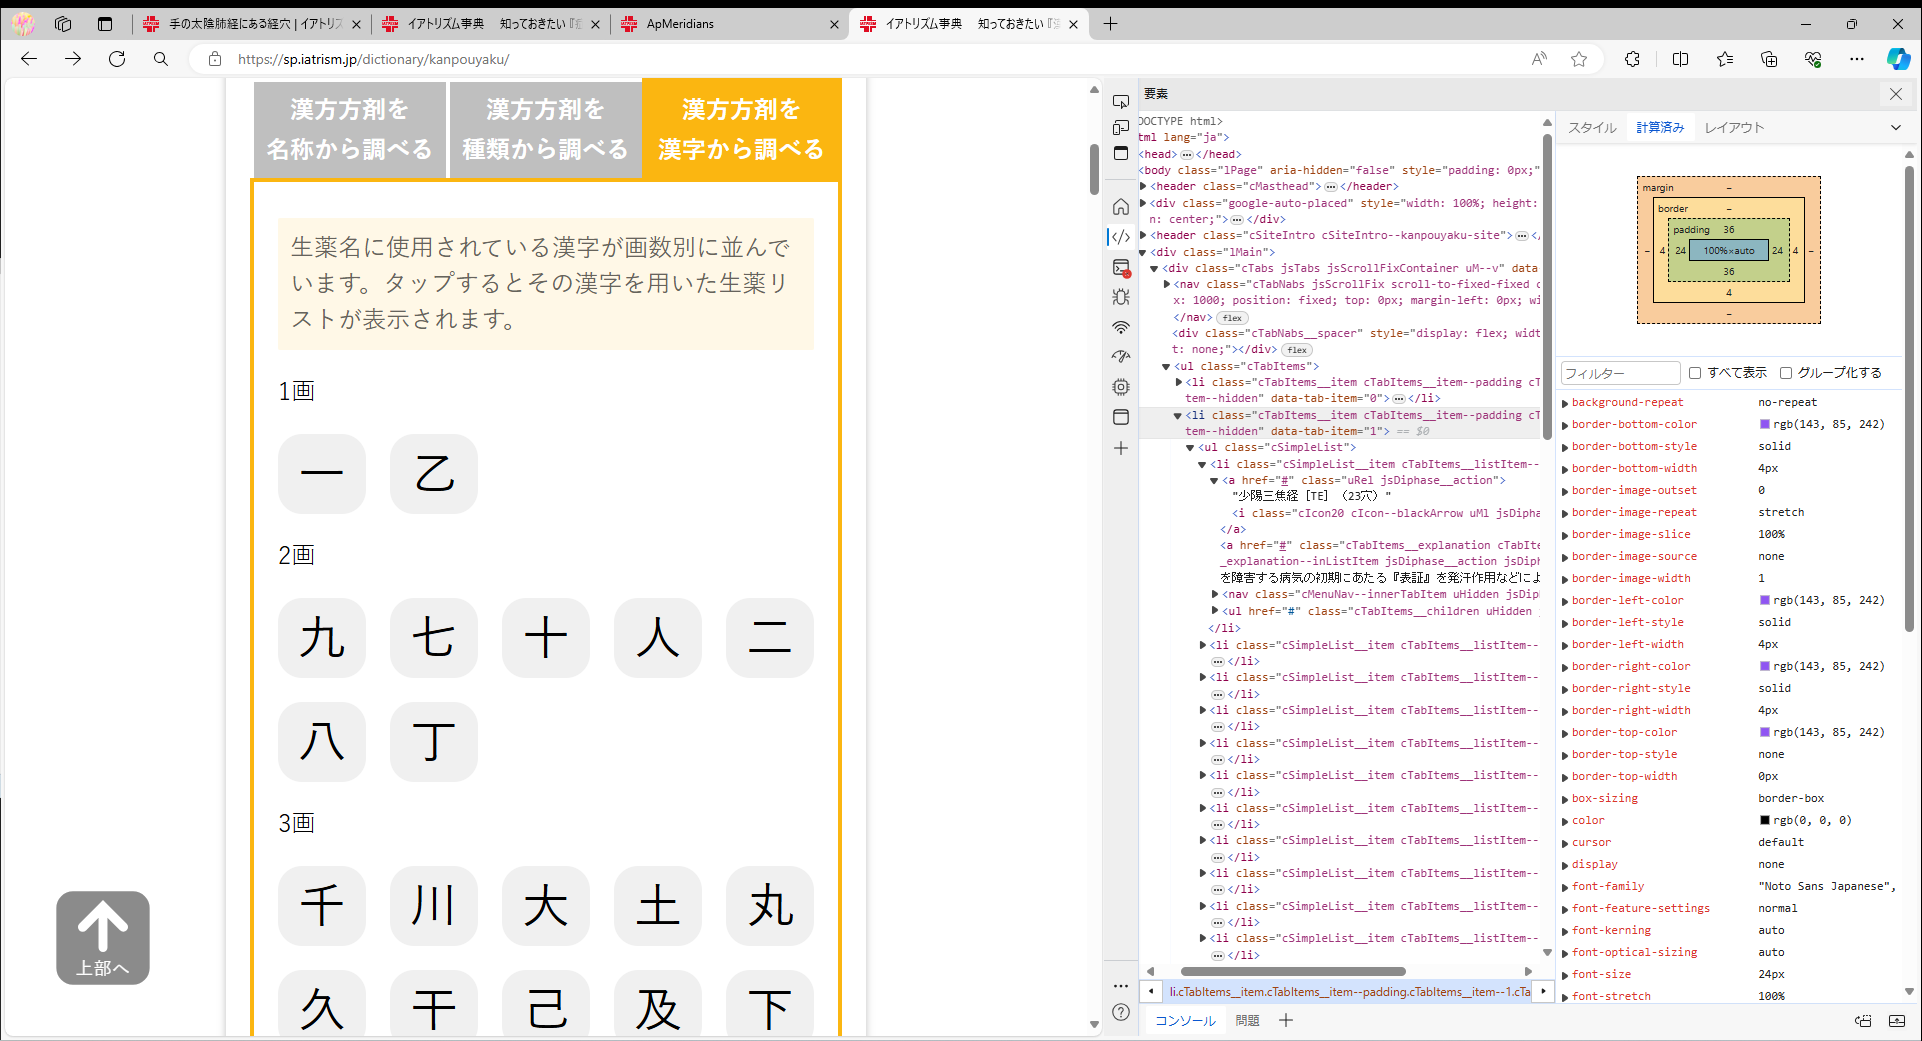Open Collections icon in toolbar
The width and height of the screenshot is (1922, 1041).
pyautogui.click(x=1769, y=59)
